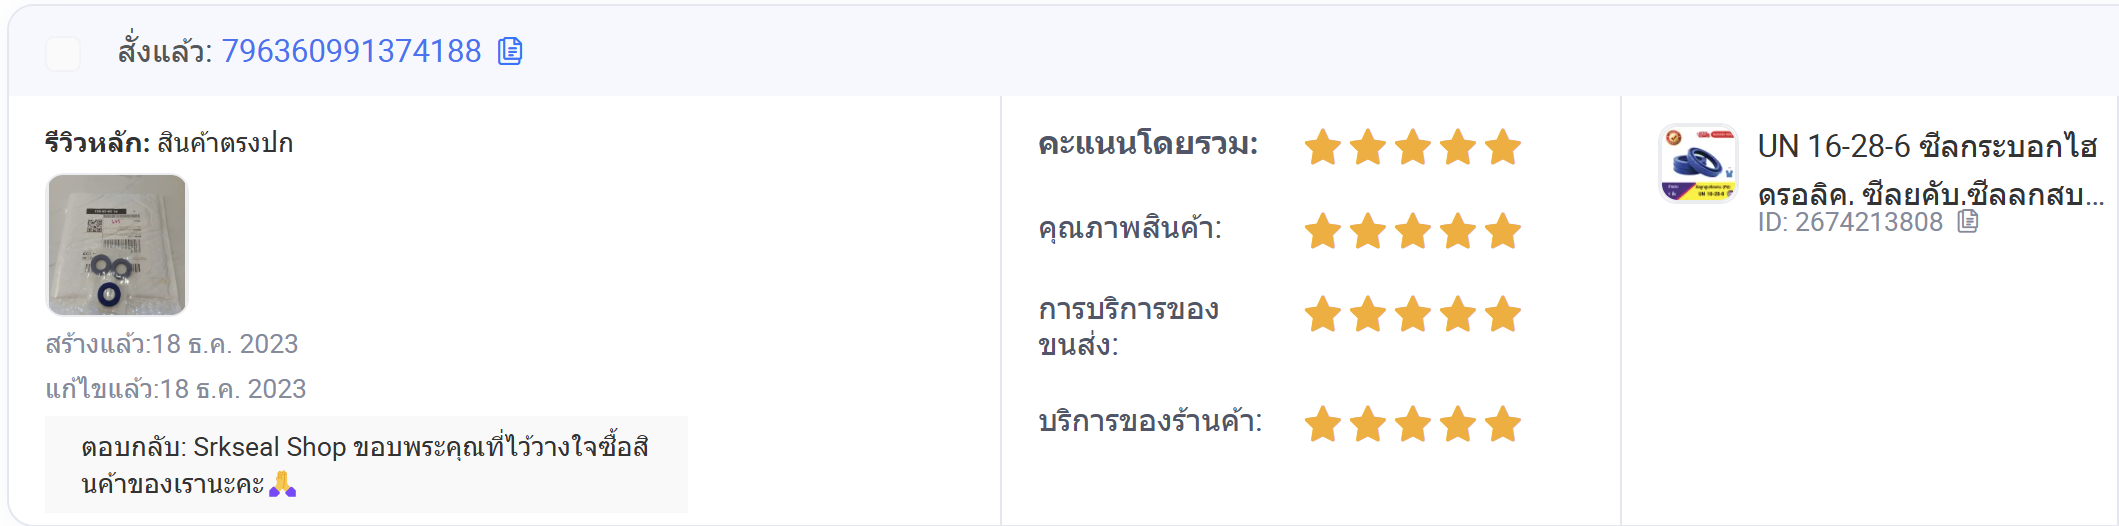Click the first star of คะแนนโดยรวม rating
The height and width of the screenshot is (526, 2119).
pyautogui.click(x=1322, y=148)
